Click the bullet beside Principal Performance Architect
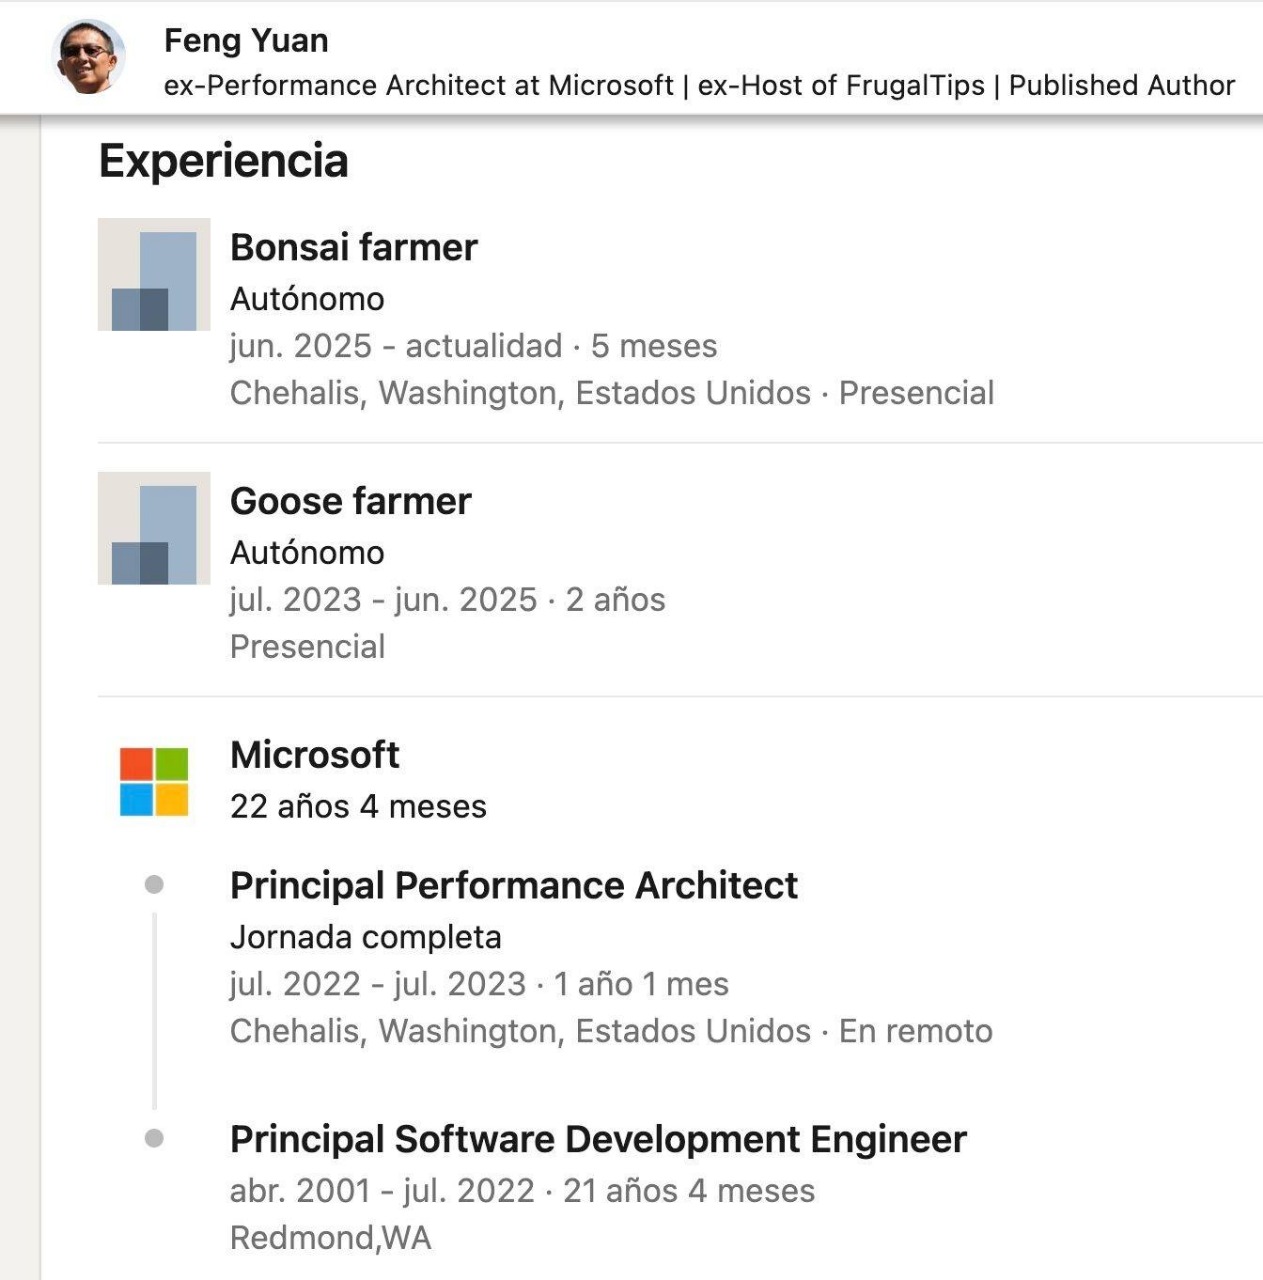The image size is (1263, 1280). coord(154,885)
